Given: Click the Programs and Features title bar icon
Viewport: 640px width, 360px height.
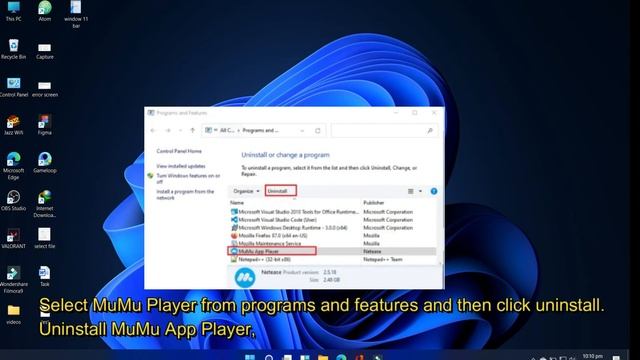Looking at the screenshot, I should 151,113.
